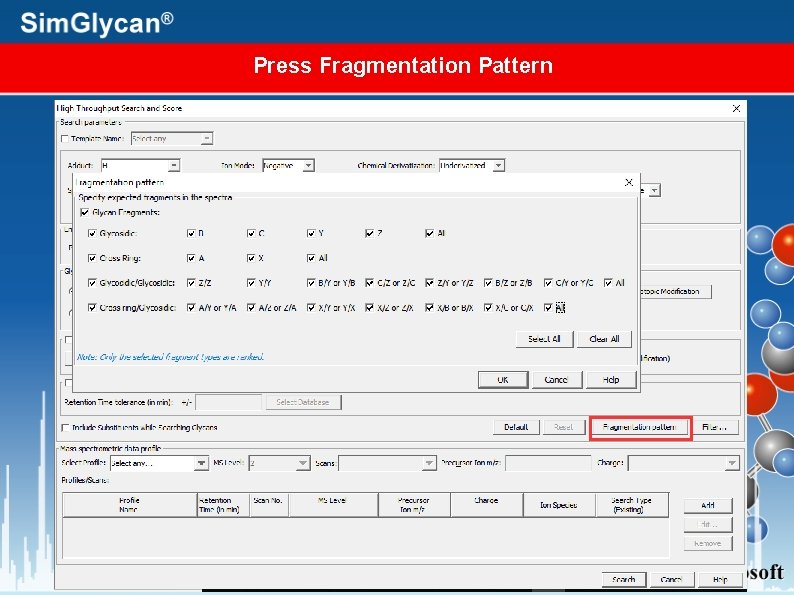Uncheck the Z fragment checkbox
Viewport: 794px width, 595px height.
tap(370, 233)
